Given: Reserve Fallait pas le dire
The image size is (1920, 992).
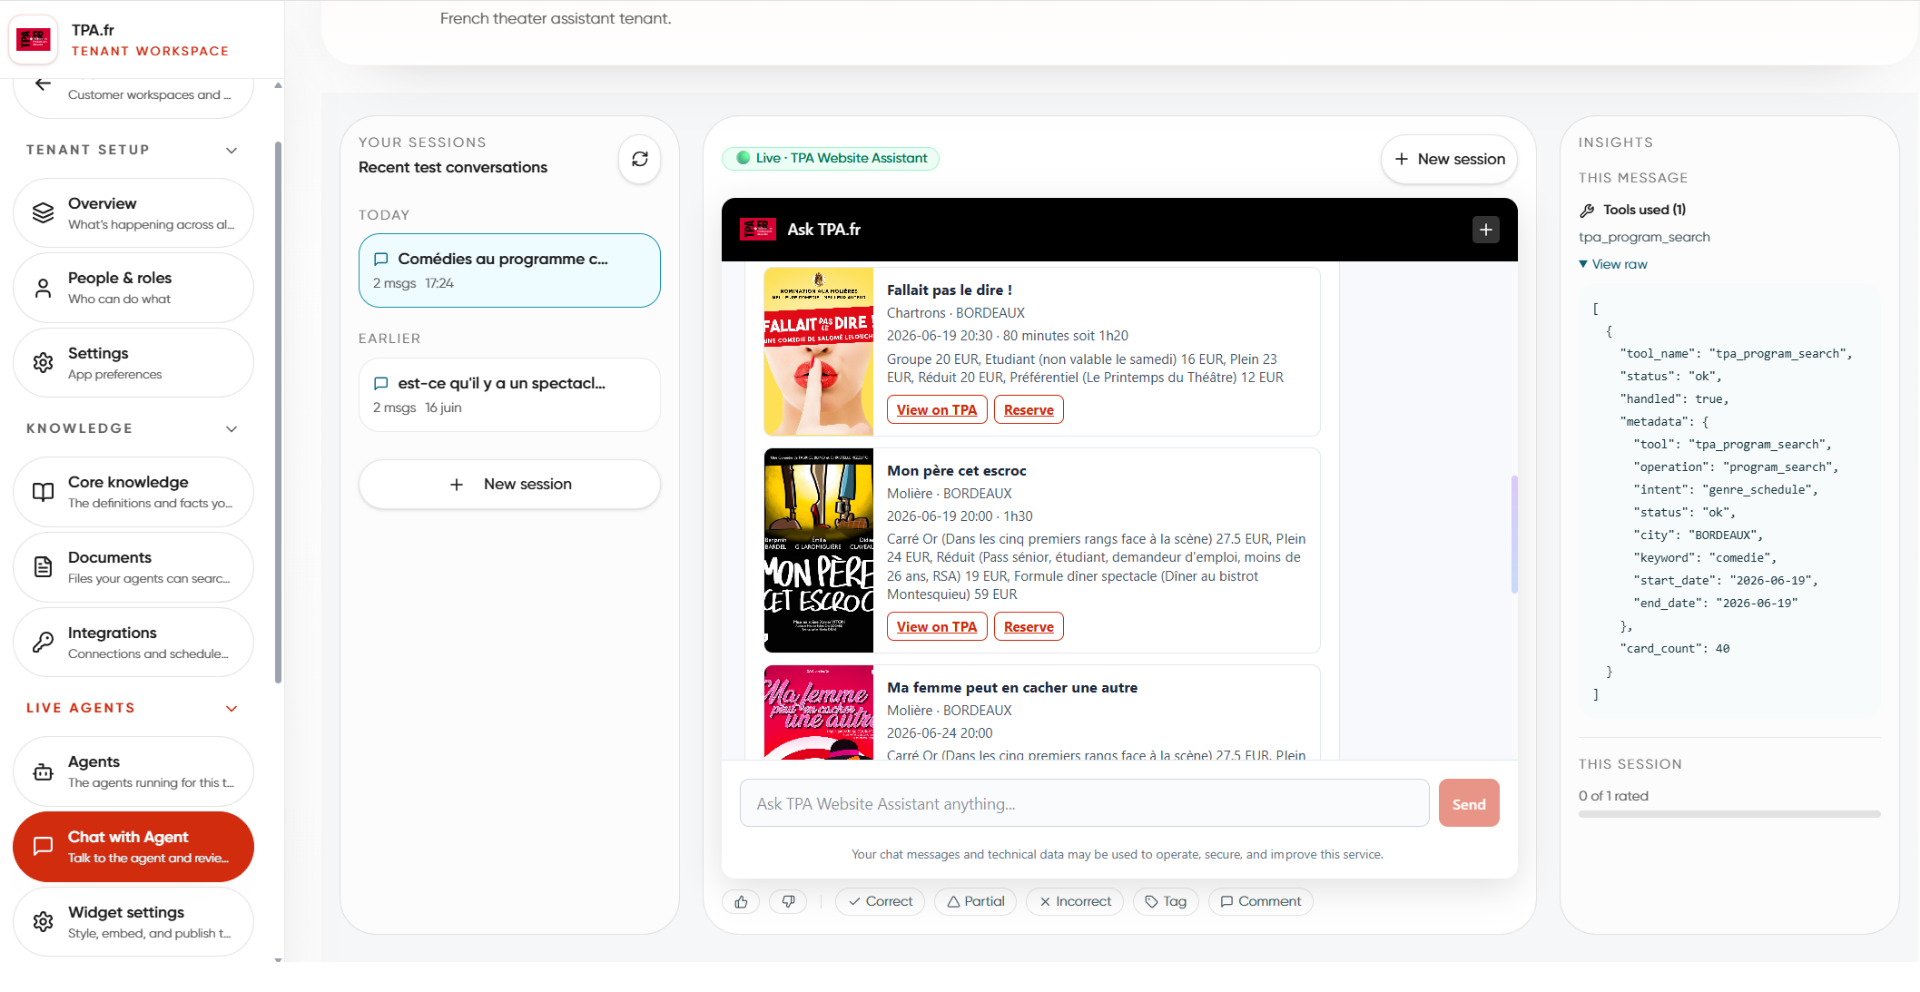Looking at the screenshot, I should [1029, 410].
